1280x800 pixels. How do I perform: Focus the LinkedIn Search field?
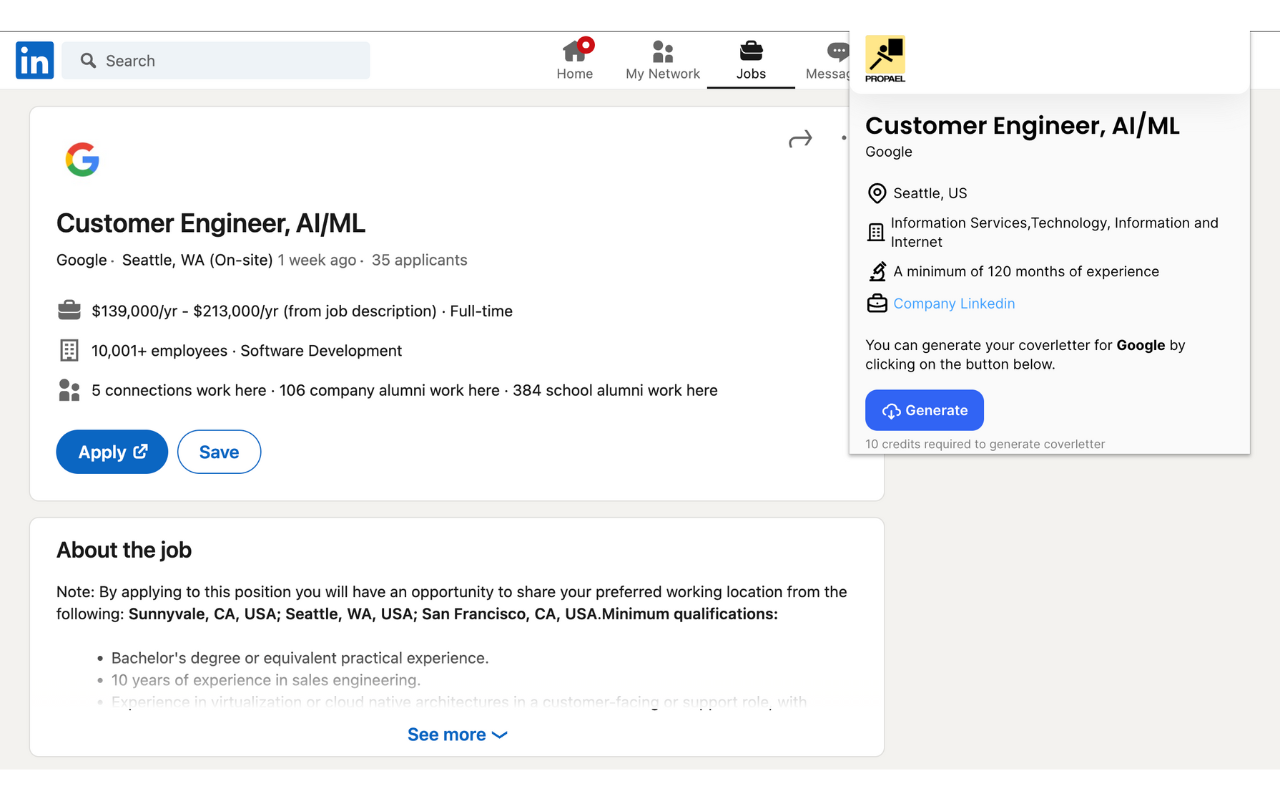click(x=216, y=60)
